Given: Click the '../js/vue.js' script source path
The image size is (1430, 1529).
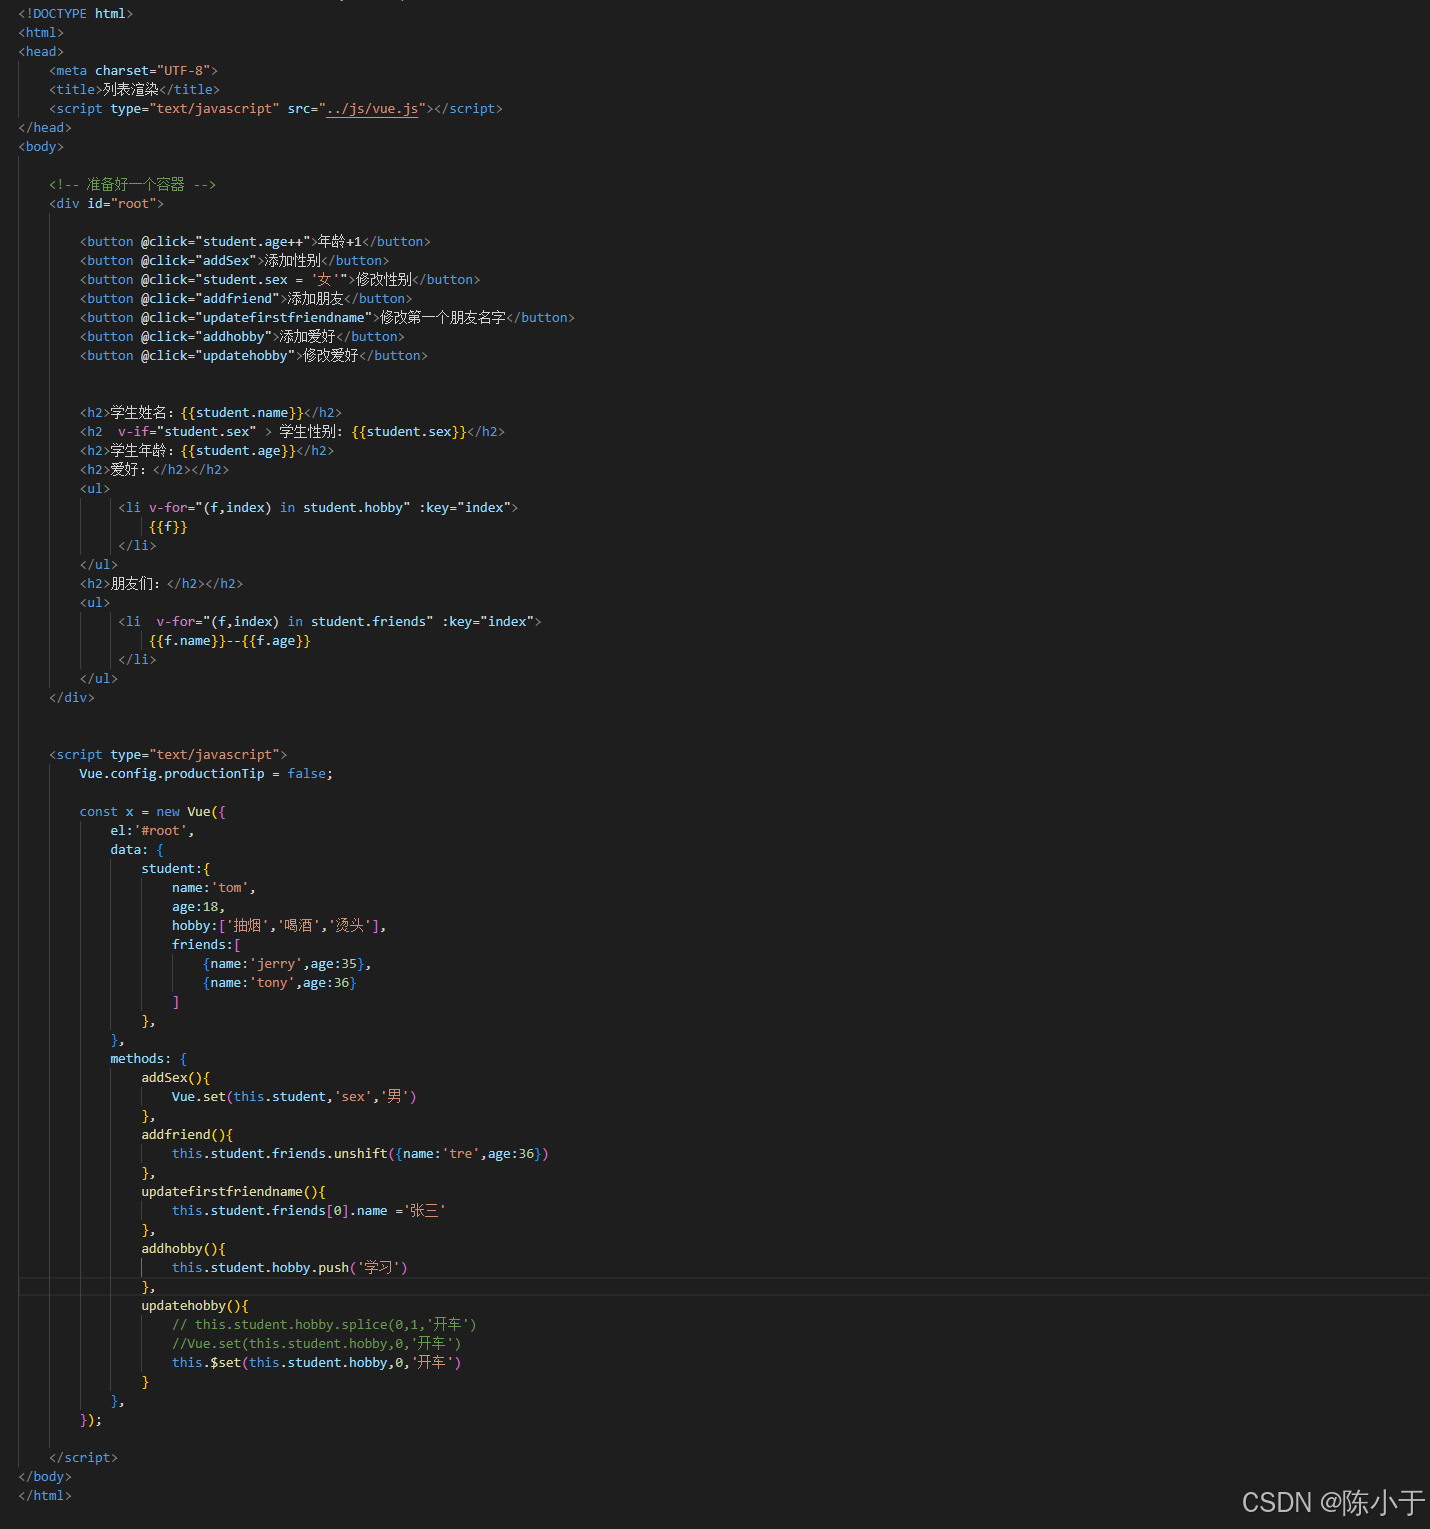Looking at the screenshot, I should tap(372, 108).
